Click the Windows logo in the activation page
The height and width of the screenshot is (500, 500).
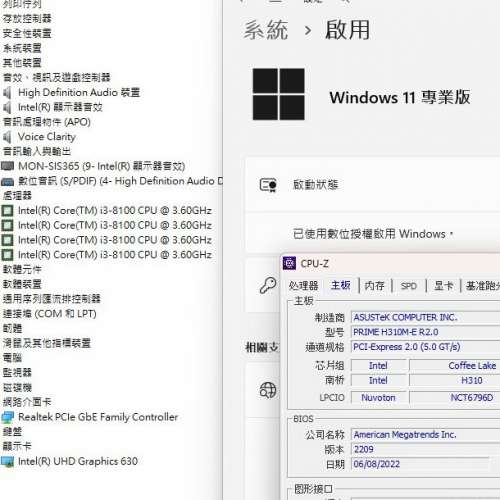(278, 94)
